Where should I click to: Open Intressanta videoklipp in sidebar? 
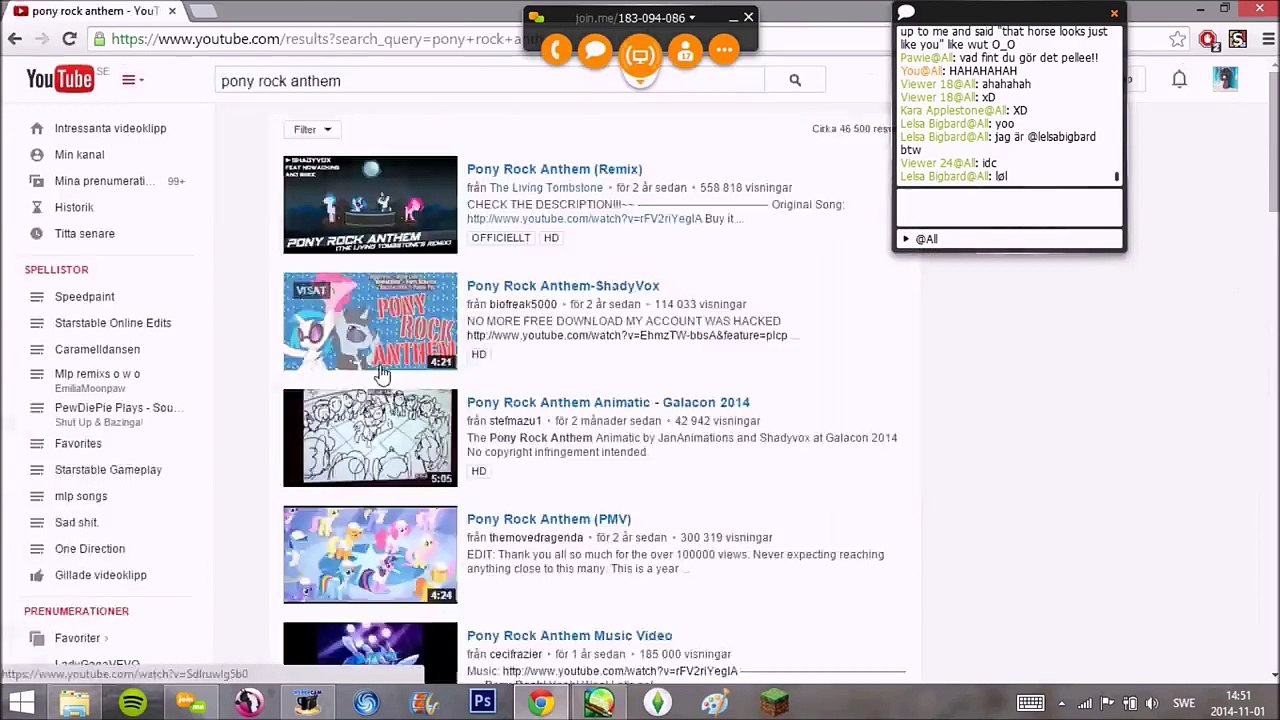click(x=110, y=128)
